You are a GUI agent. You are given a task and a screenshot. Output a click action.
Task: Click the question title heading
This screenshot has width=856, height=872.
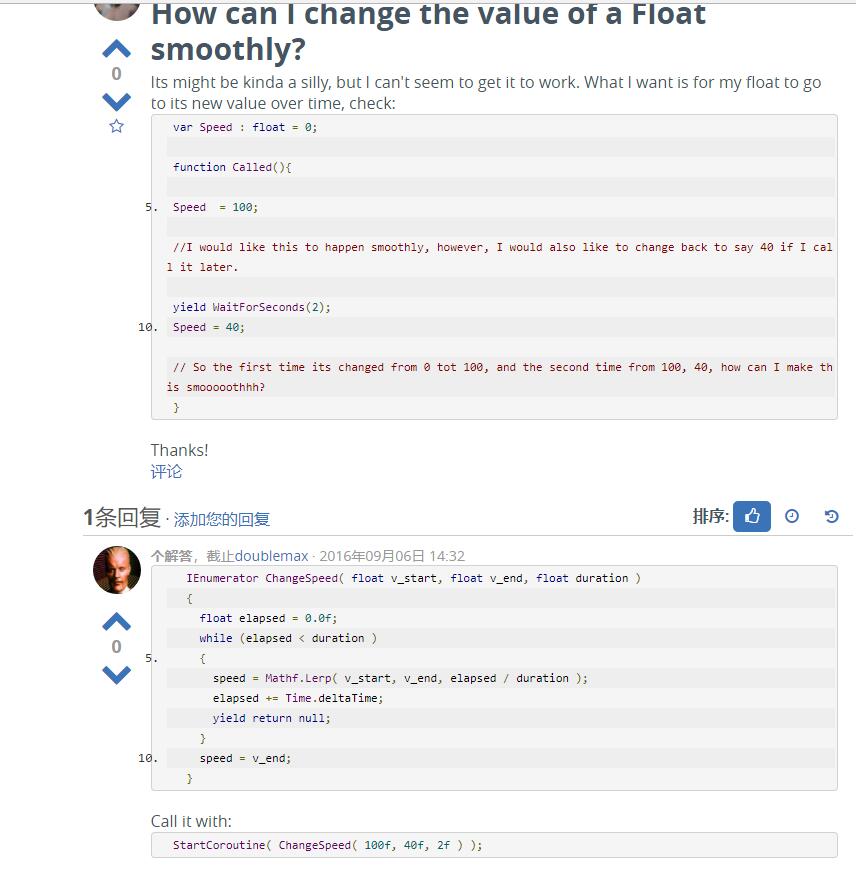click(x=428, y=31)
